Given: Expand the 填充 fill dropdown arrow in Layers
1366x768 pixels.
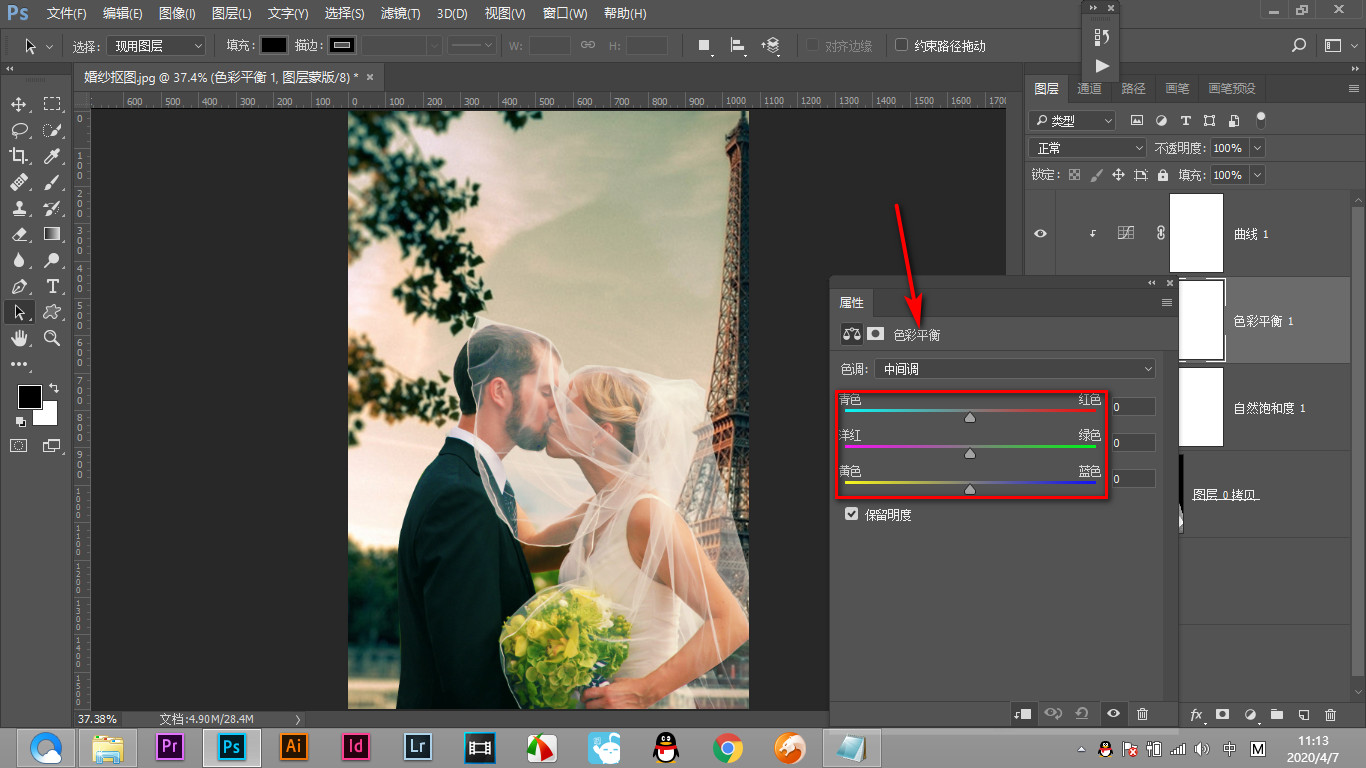Looking at the screenshot, I should coord(1257,175).
